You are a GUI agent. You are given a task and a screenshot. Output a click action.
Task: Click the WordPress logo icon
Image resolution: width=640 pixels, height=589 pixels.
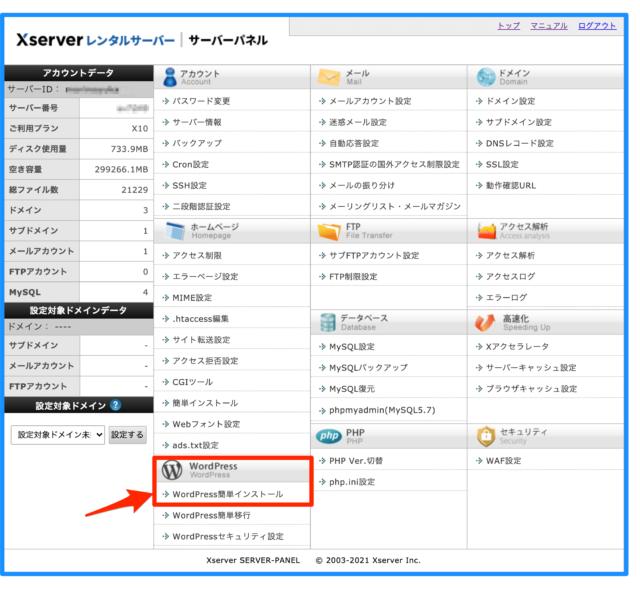click(x=172, y=470)
